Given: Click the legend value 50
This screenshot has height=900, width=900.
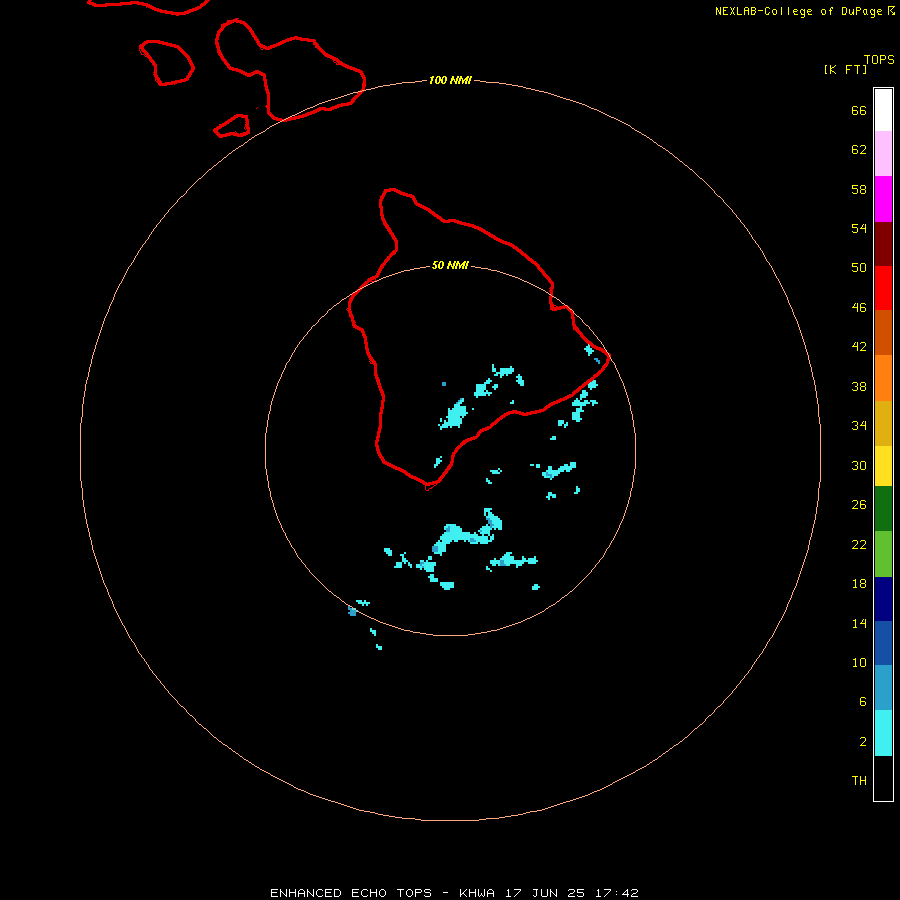Looking at the screenshot, I should [x=859, y=268].
